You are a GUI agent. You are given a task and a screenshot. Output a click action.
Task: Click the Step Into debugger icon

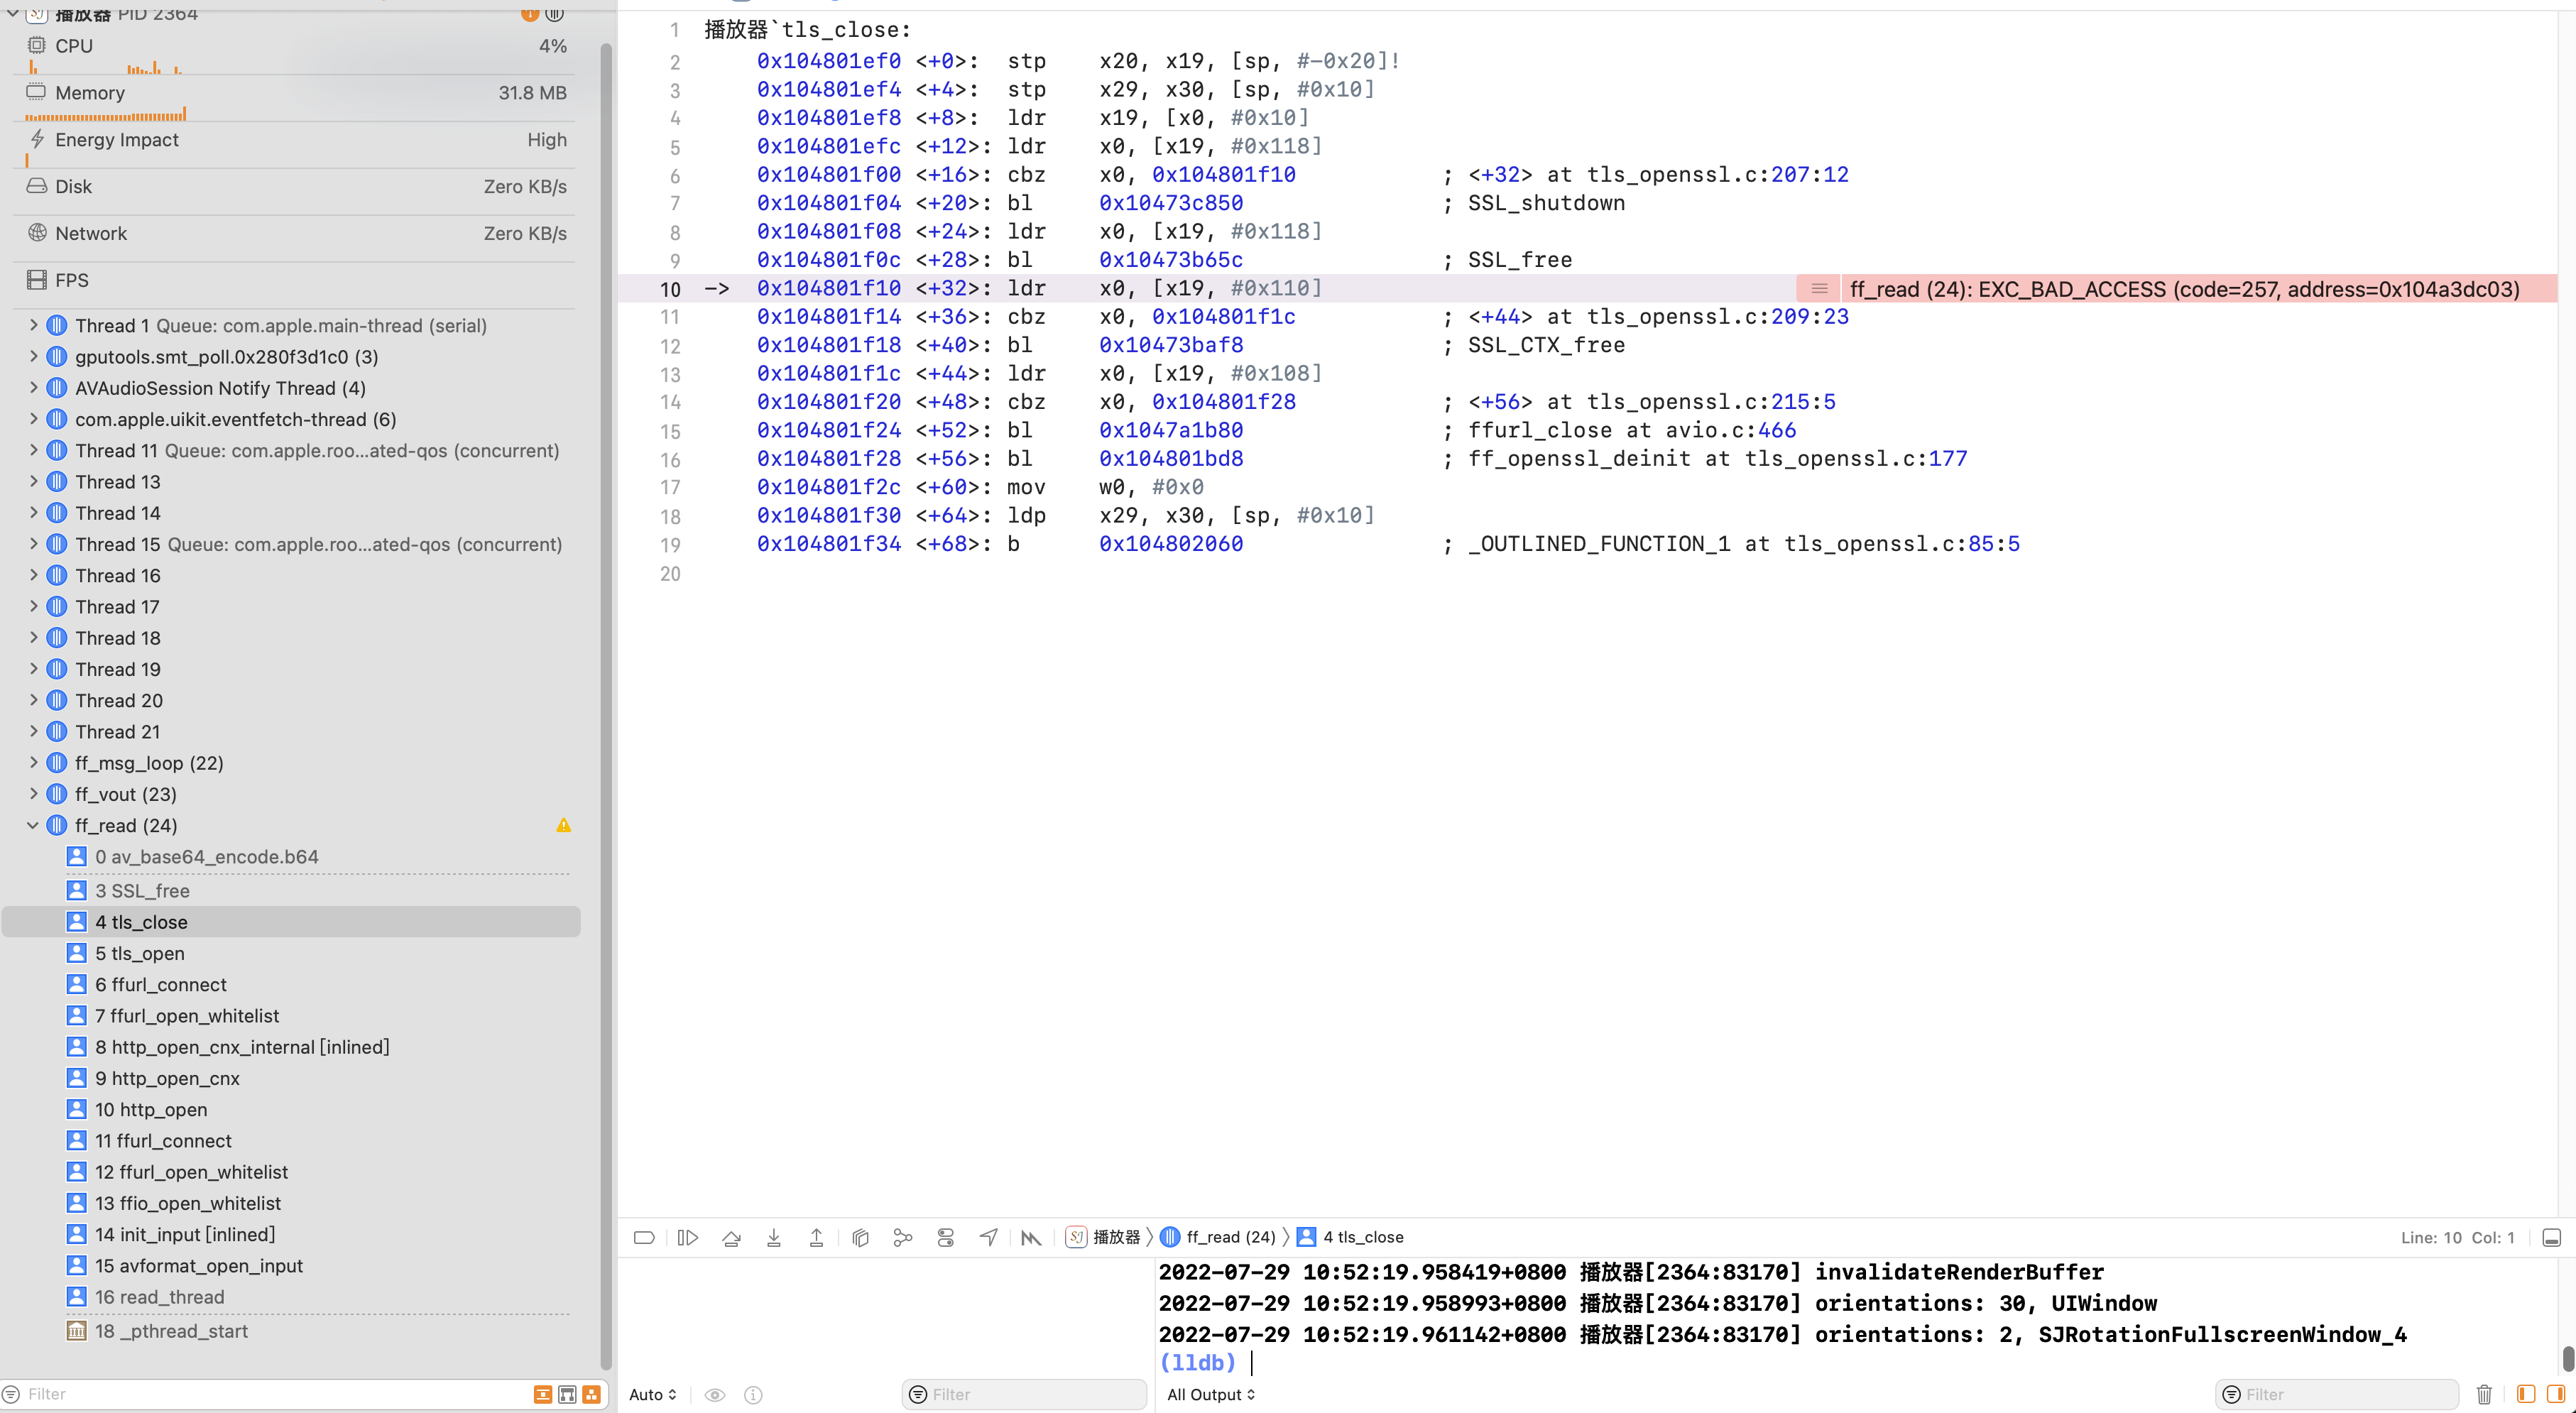pos(773,1237)
